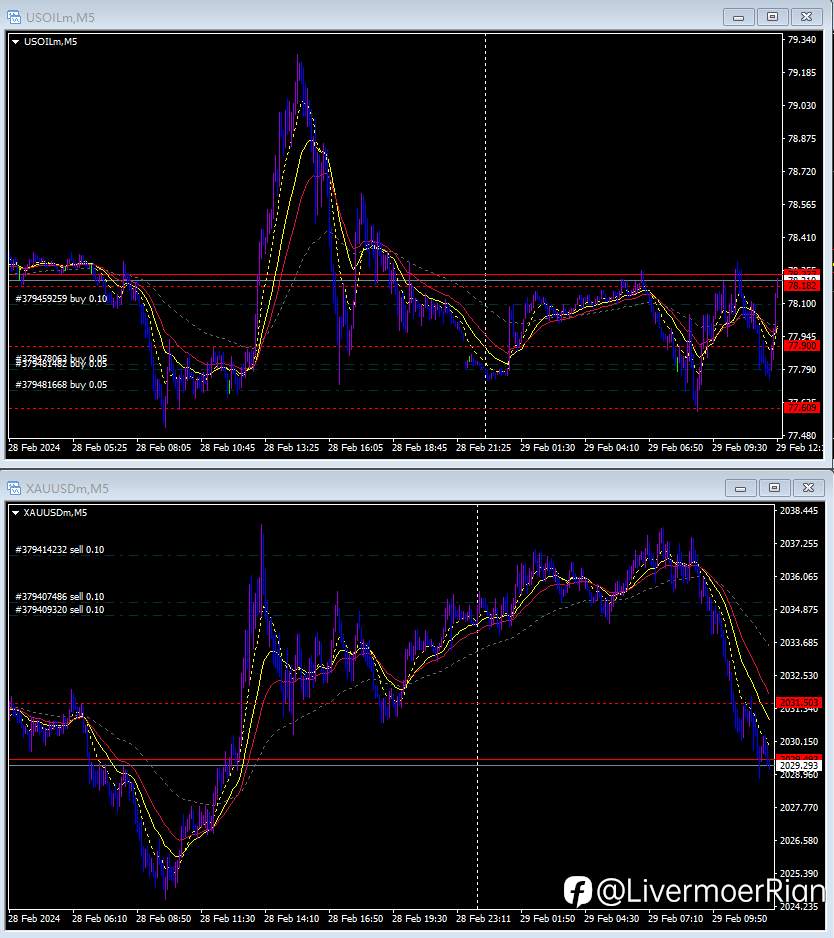Click price scale value 77.790
The width and height of the screenshot is (834, 938).
click(802, 370)
